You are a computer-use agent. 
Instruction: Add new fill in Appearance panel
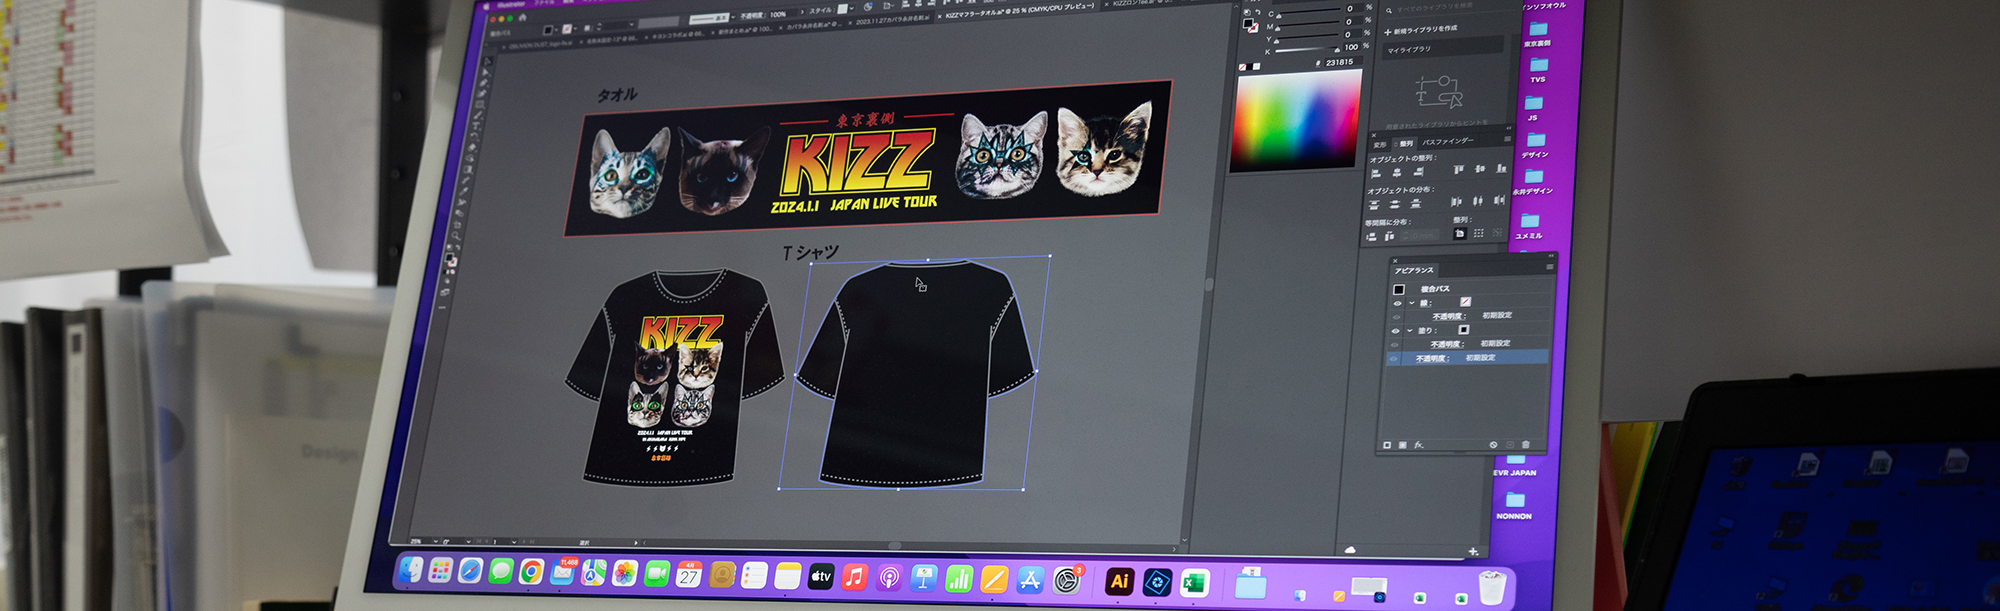1402,445
